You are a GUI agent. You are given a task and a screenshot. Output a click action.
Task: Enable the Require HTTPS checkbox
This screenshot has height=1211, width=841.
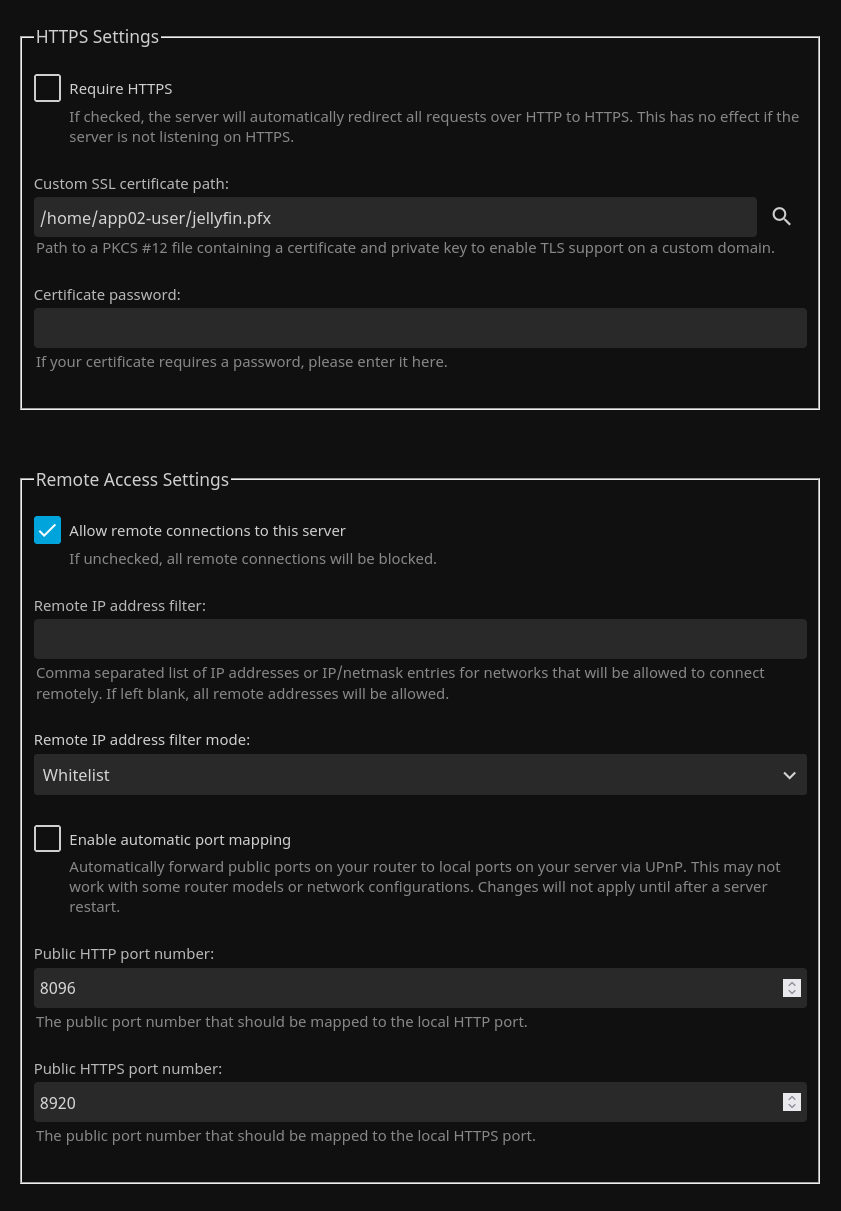48,88
